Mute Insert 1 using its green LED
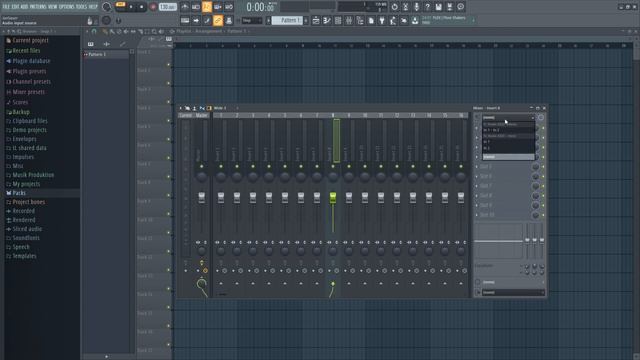Image resolution: width=640 pixels, height=360 pixels. (x=221, y=167)
